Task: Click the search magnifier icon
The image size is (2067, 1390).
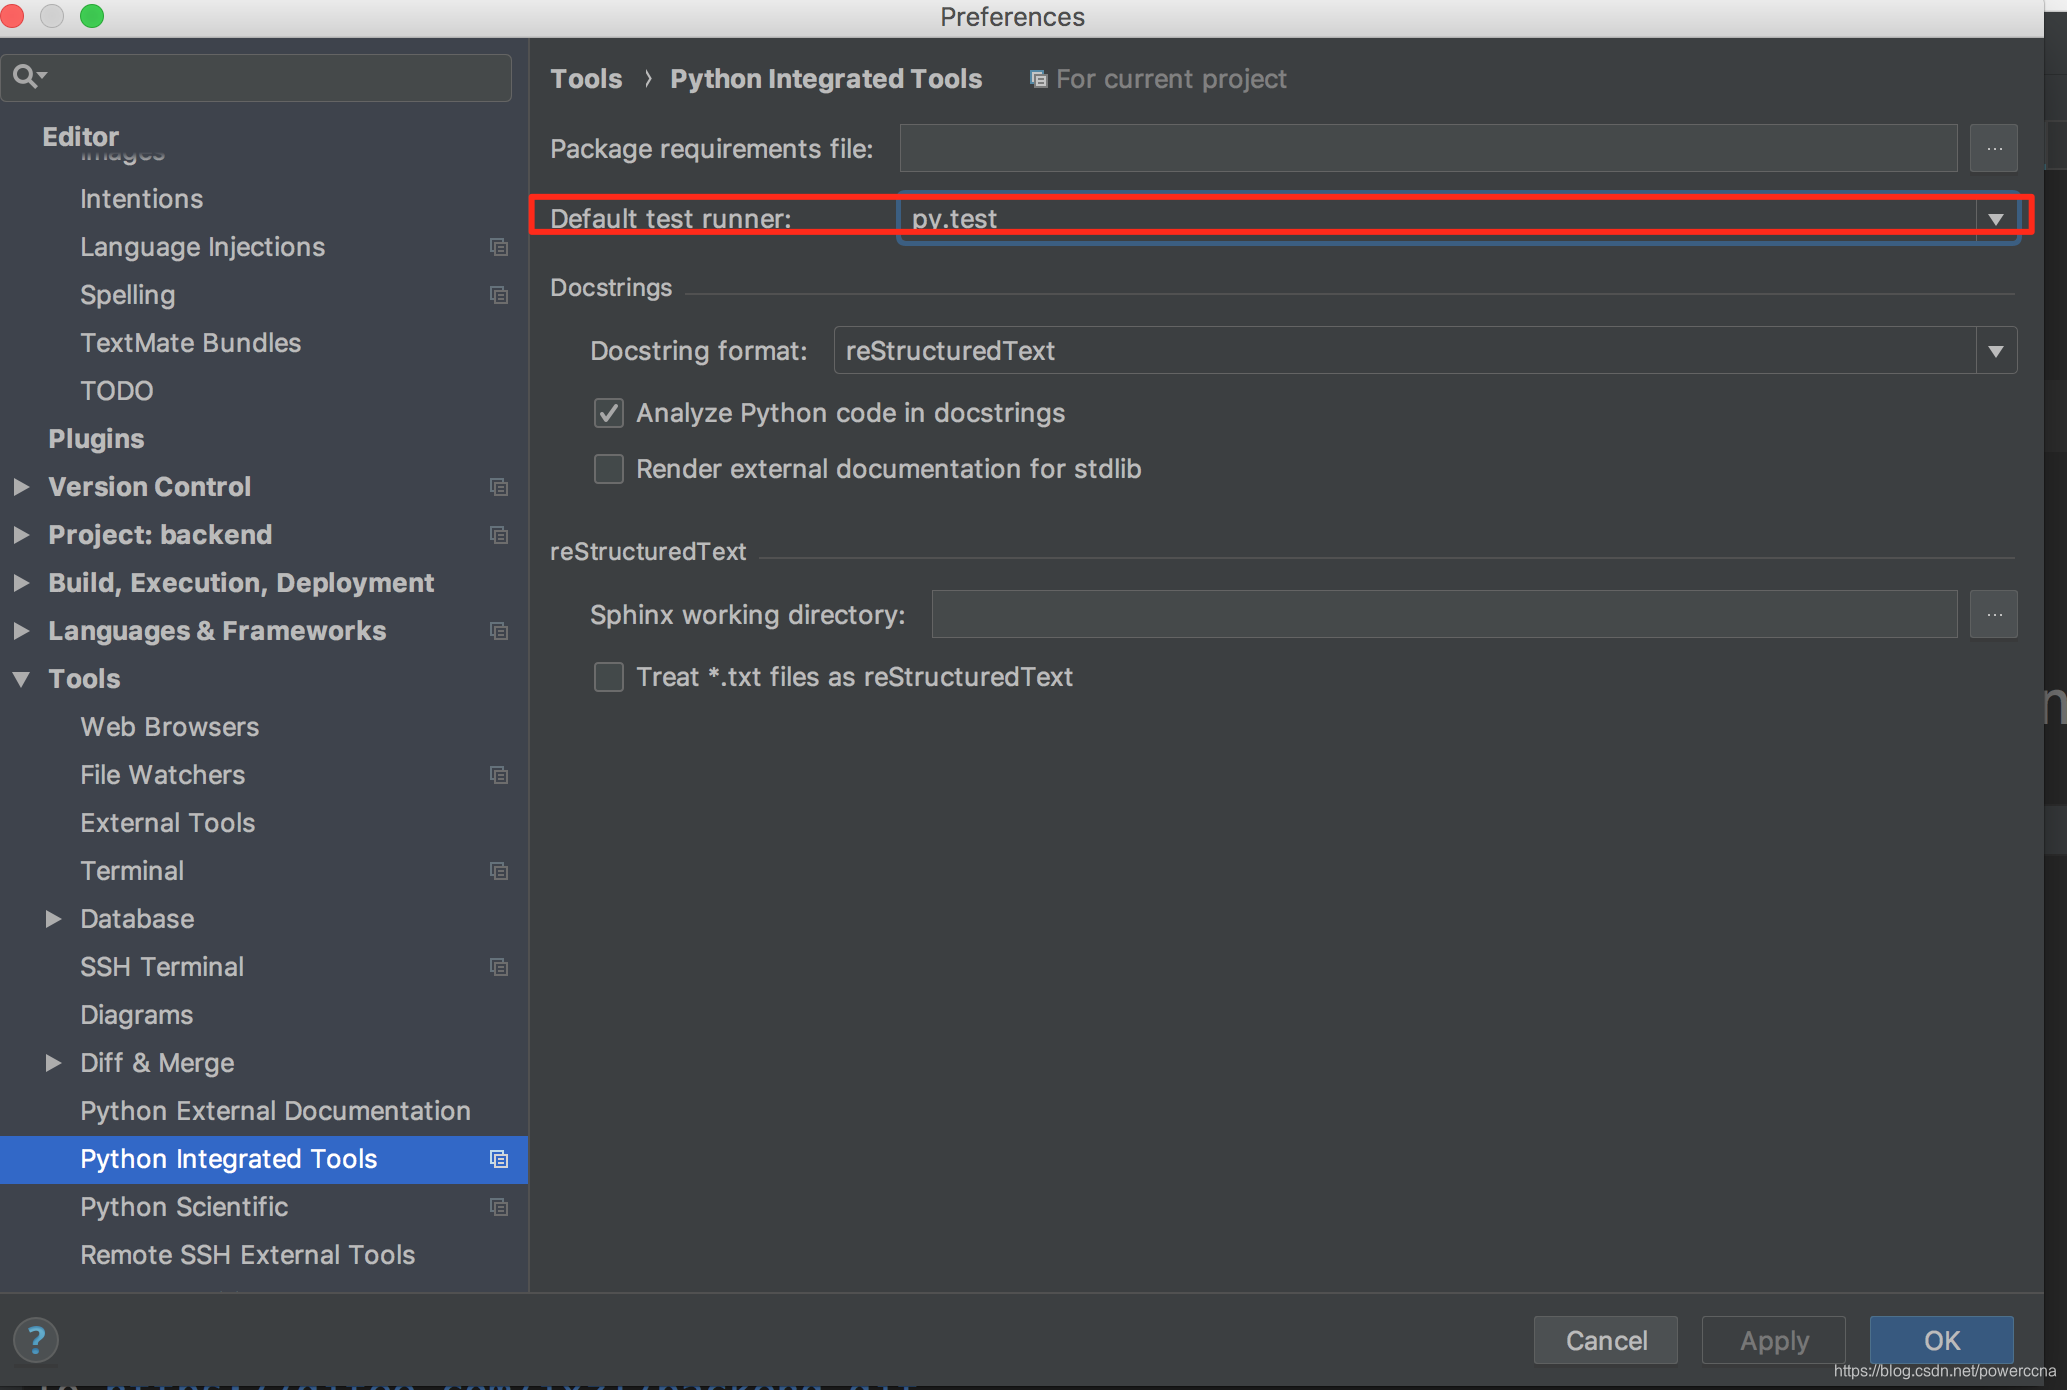Action: (26, 76)
